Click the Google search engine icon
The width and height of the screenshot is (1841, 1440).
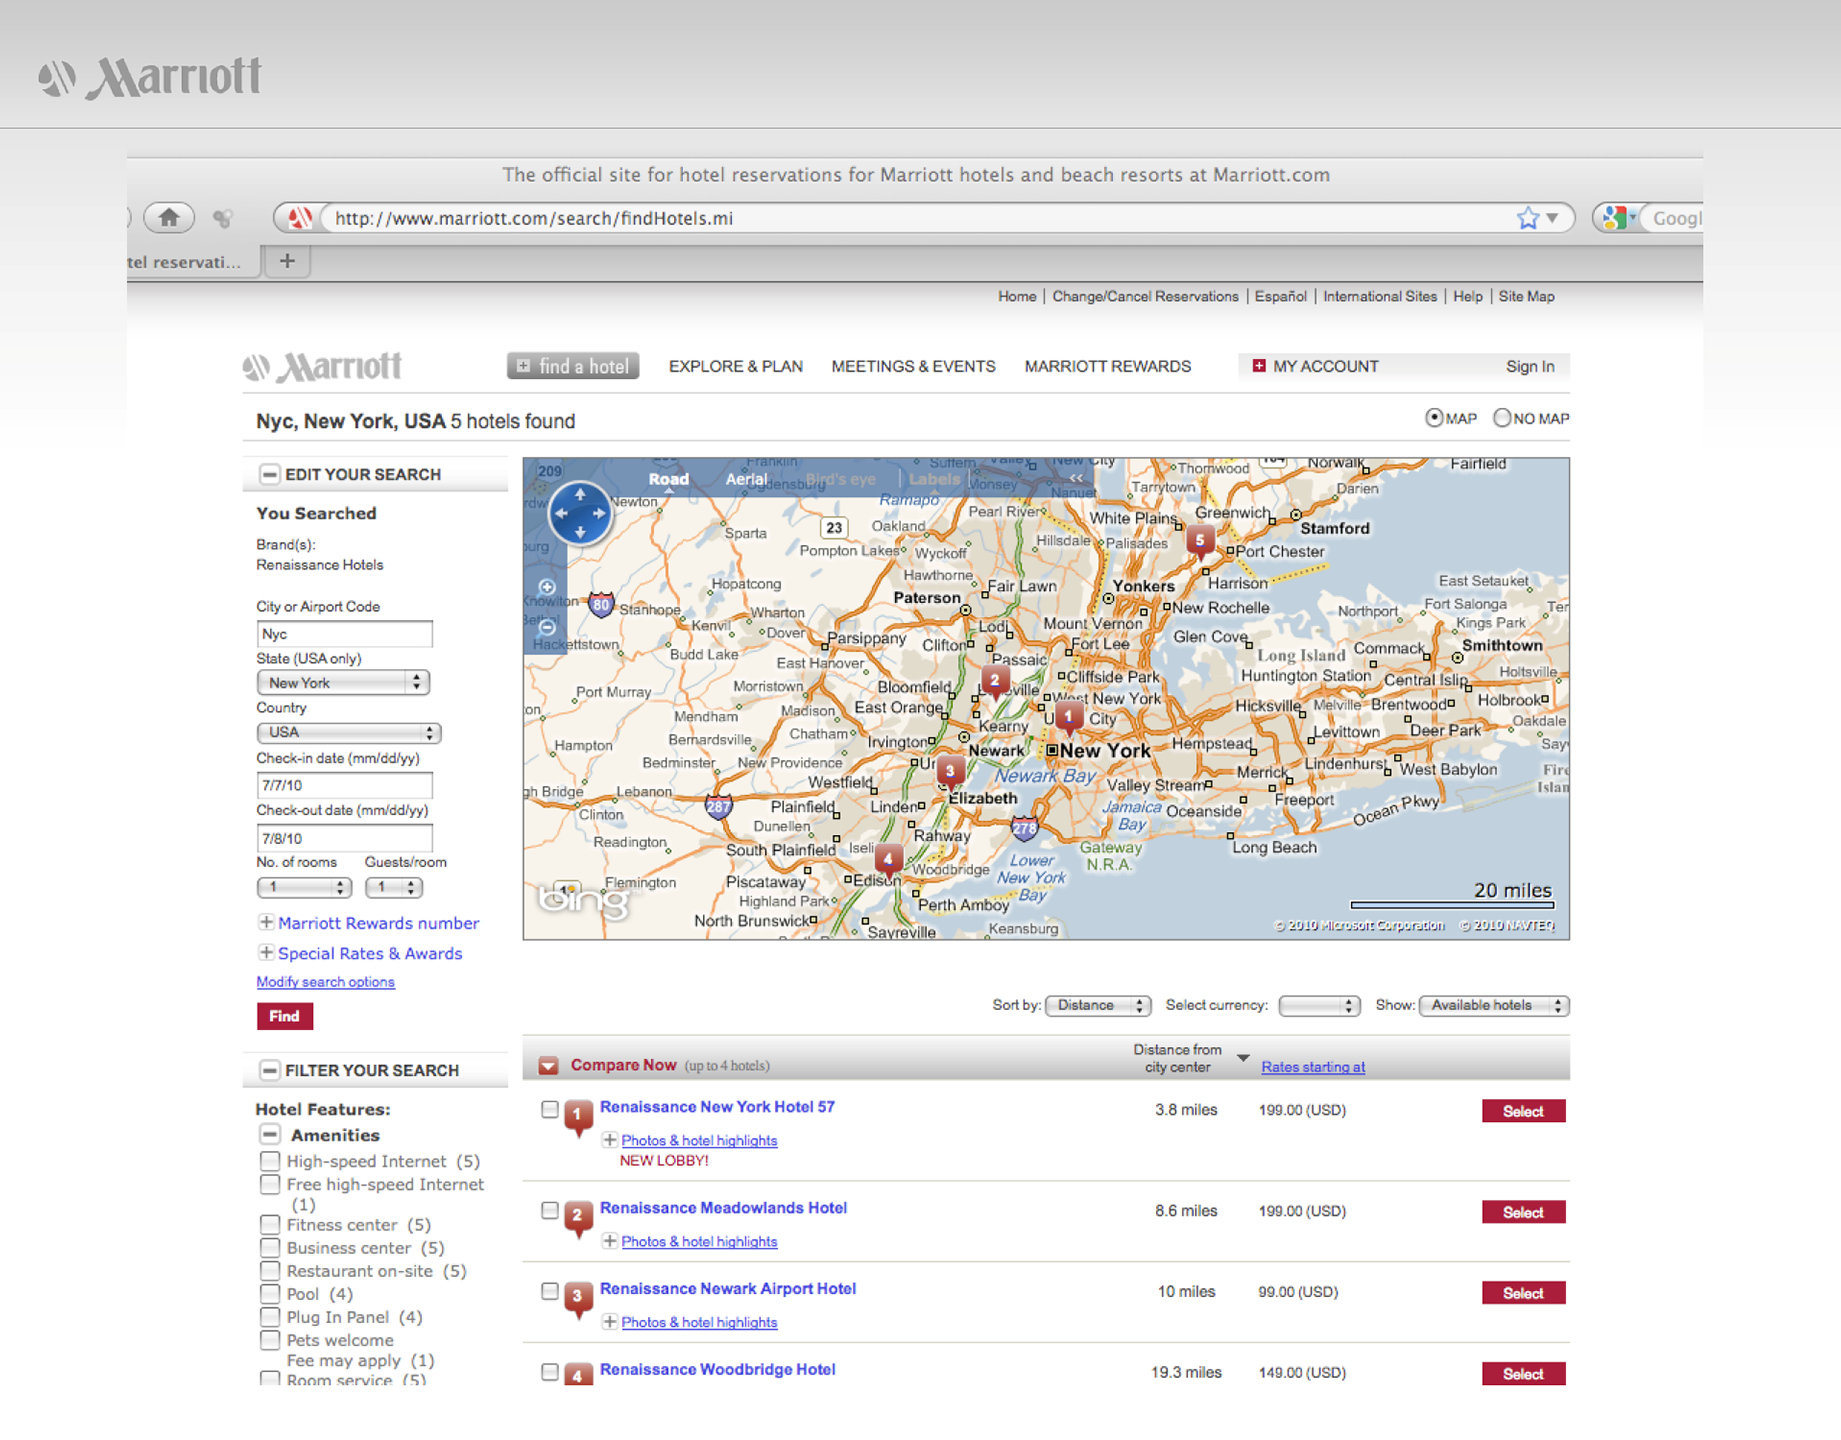click(1615, 218)
